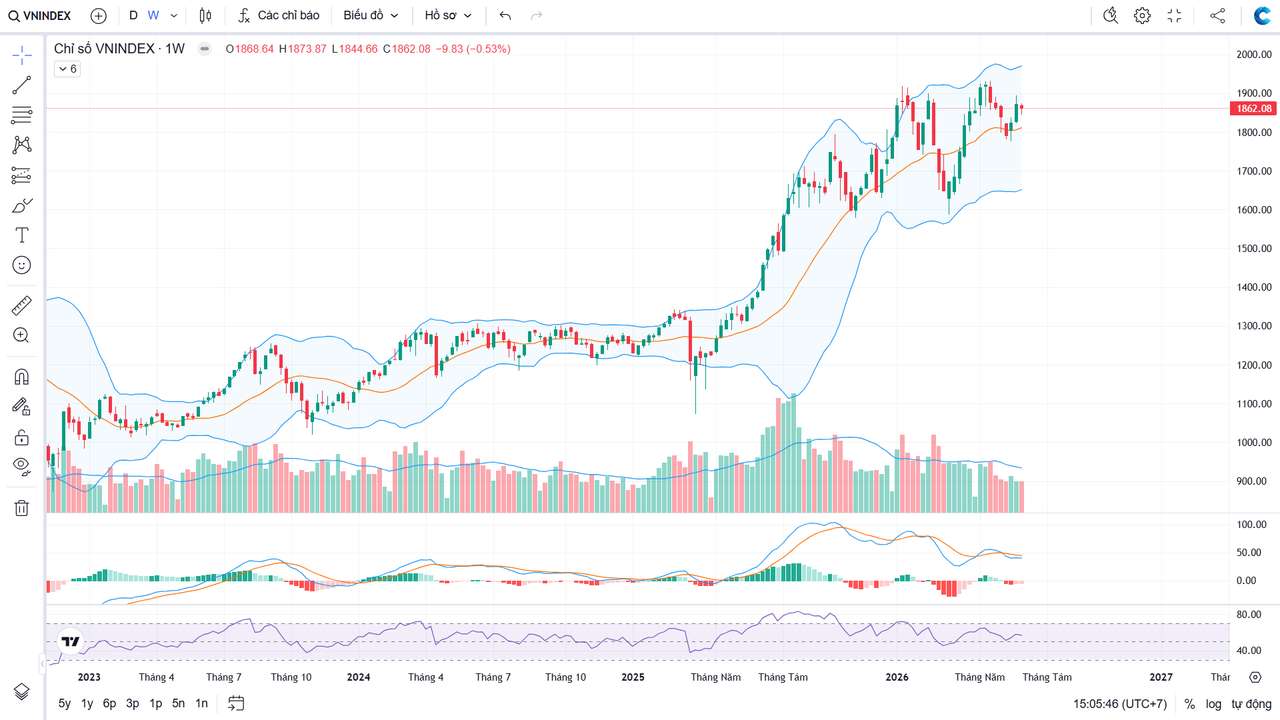Activate the magnet mode tool
Screen dimensions: 1280x720
point(21,377)
